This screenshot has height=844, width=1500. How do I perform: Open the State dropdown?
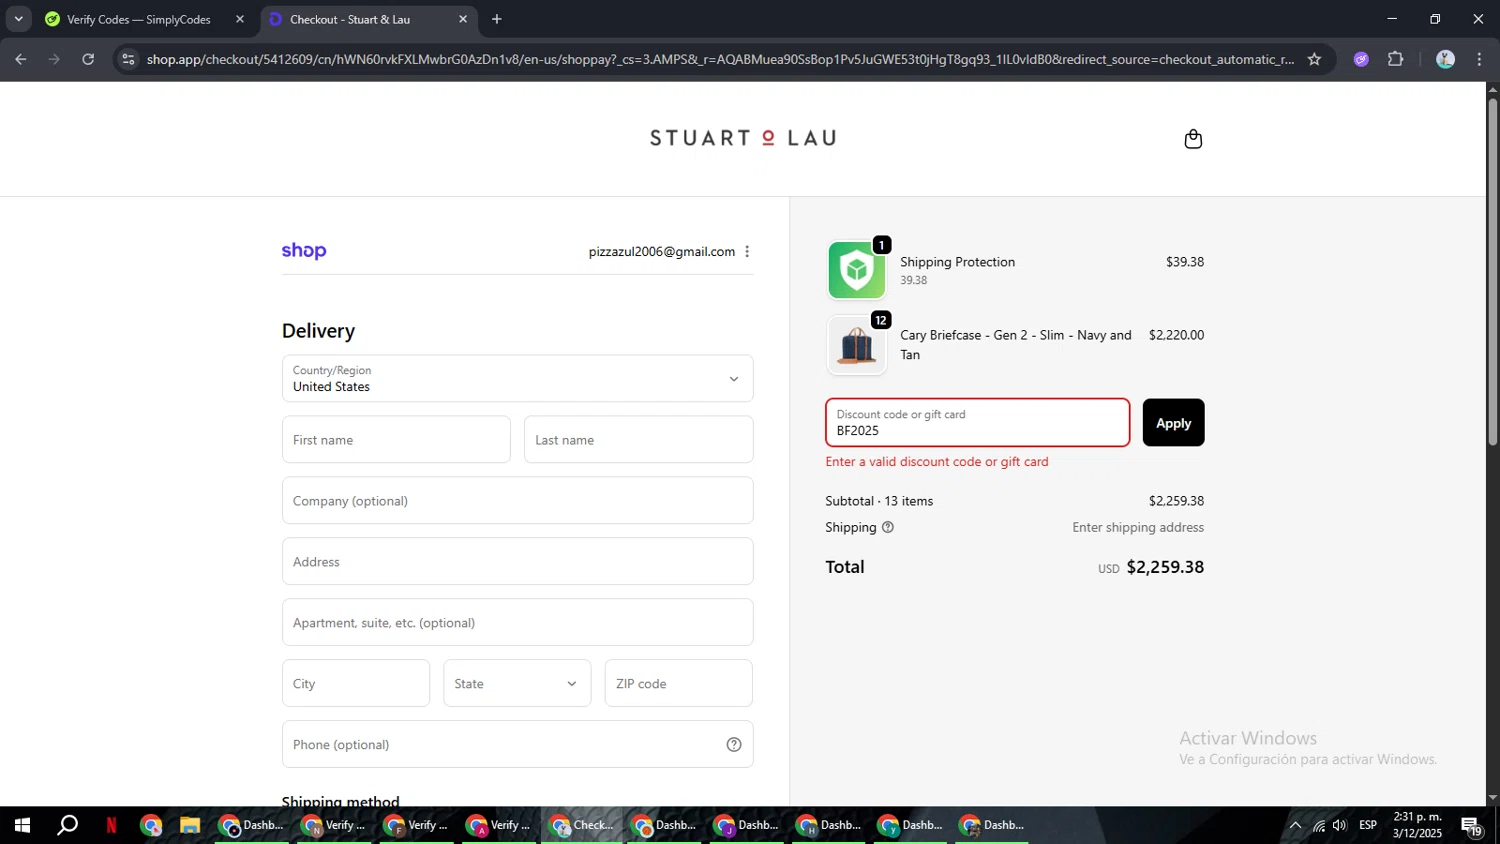(x=517, y=683)
